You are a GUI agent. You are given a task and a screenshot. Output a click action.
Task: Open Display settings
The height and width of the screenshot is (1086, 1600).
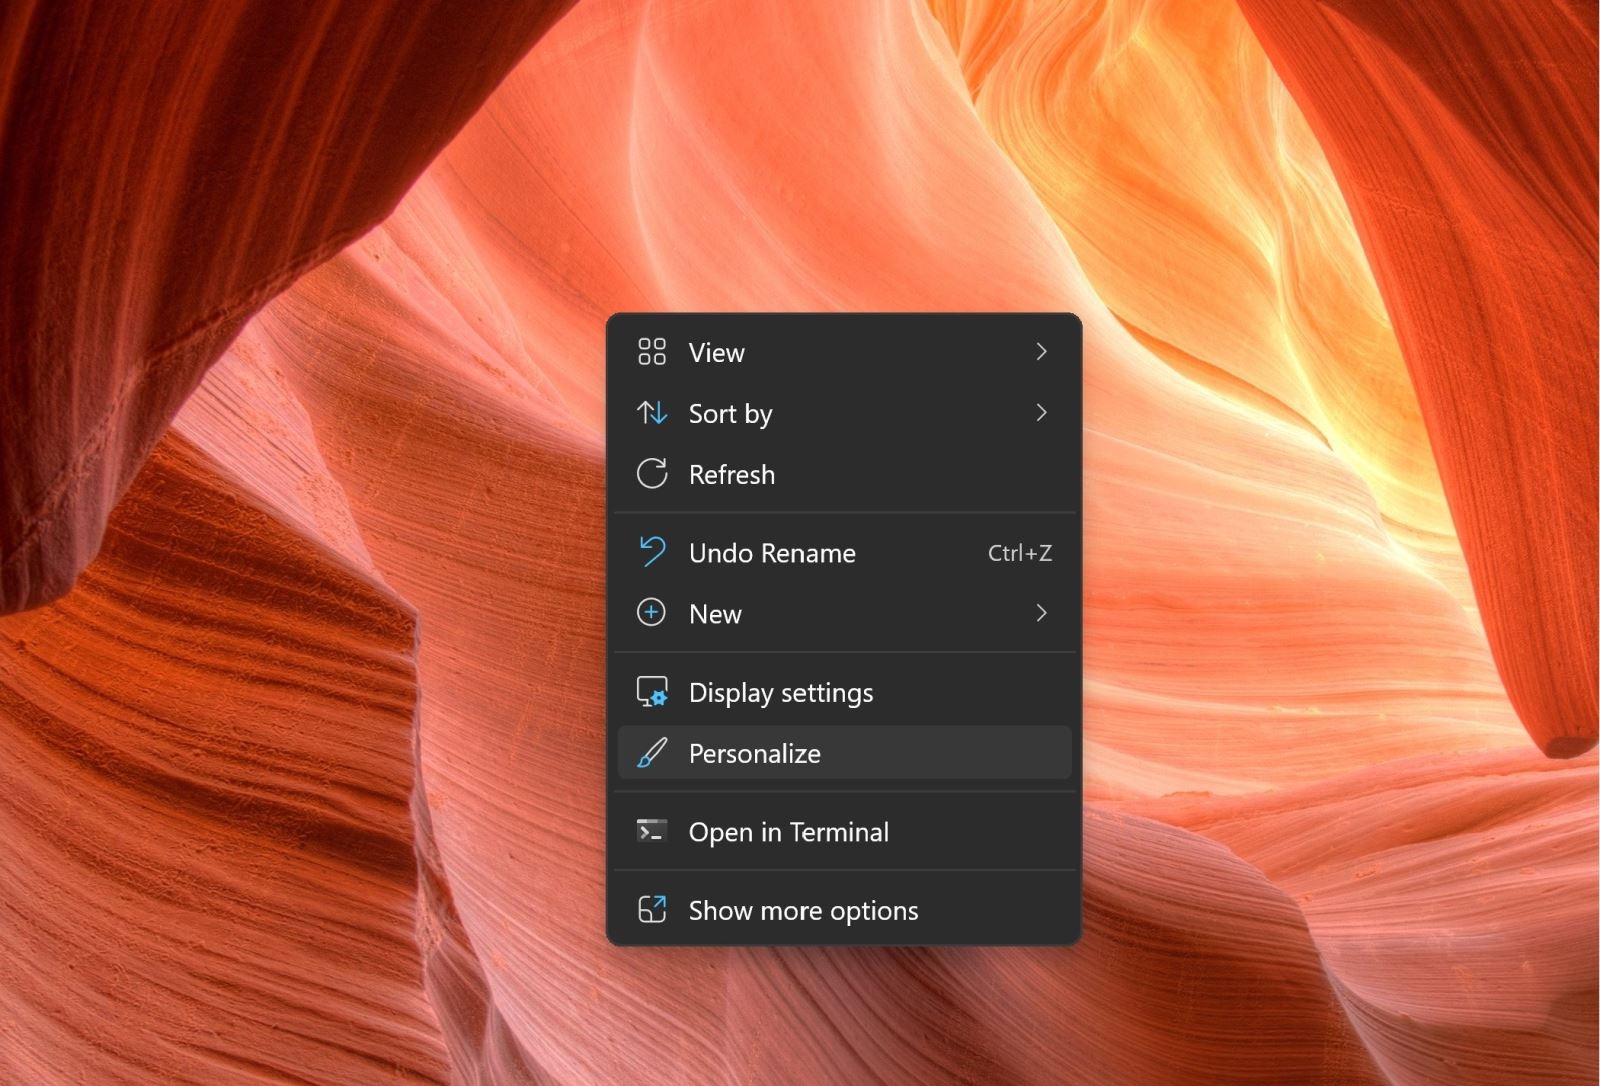845,692
